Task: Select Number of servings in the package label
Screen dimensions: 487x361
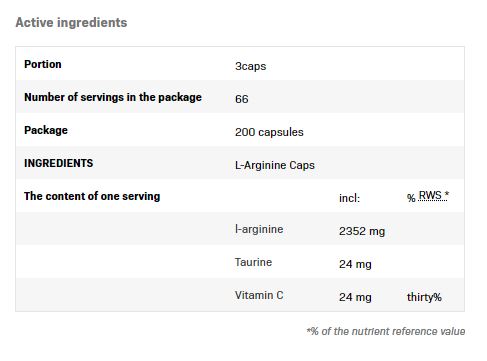Action: pos(113,97)
